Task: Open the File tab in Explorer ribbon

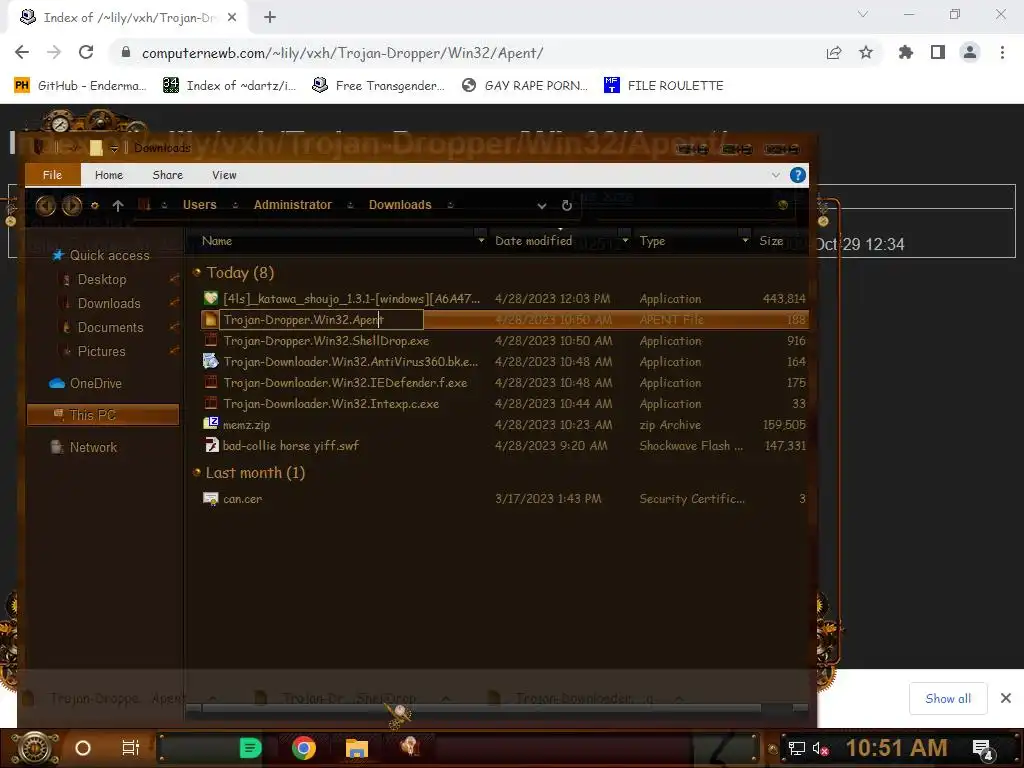Action: (x=52, y=175)
